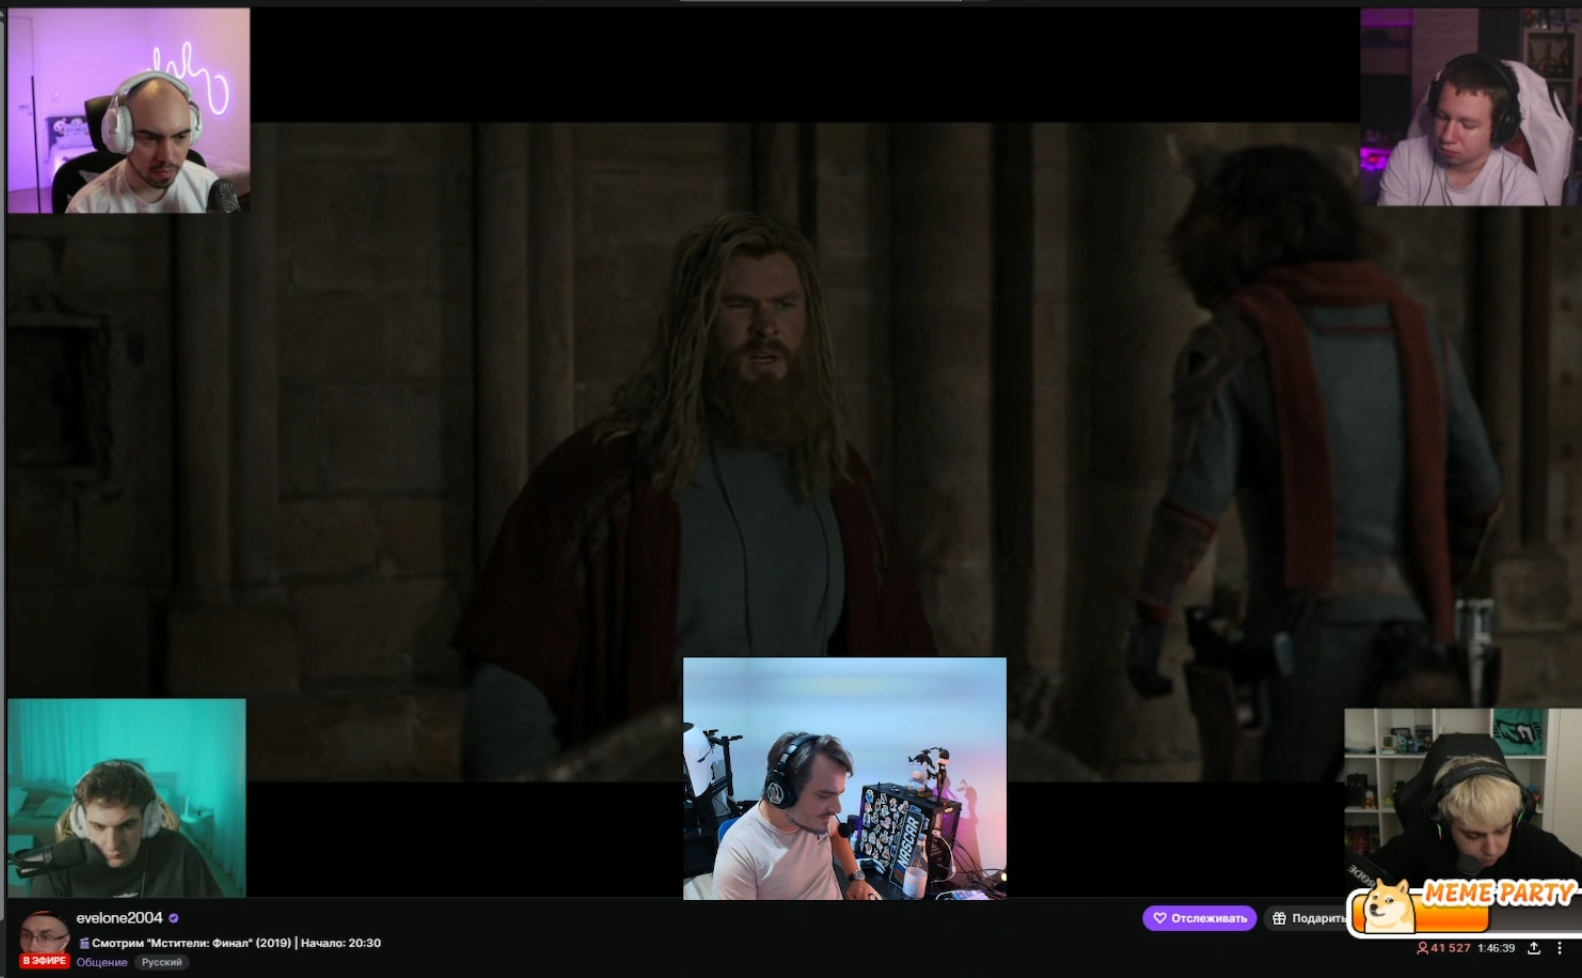Click the stream uptime 1:46:39
1582x978 pixels.
coord(1496,948)
